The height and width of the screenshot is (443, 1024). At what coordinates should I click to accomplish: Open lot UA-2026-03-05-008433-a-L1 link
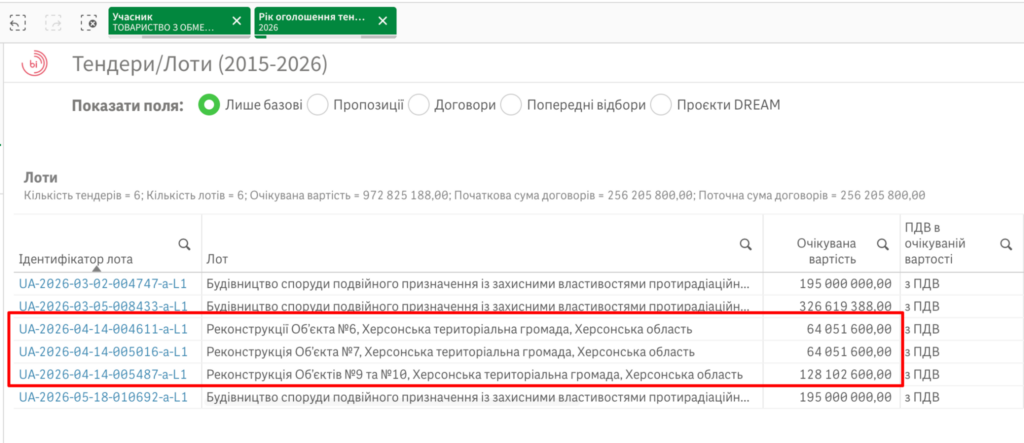click(x=103, y=306)
